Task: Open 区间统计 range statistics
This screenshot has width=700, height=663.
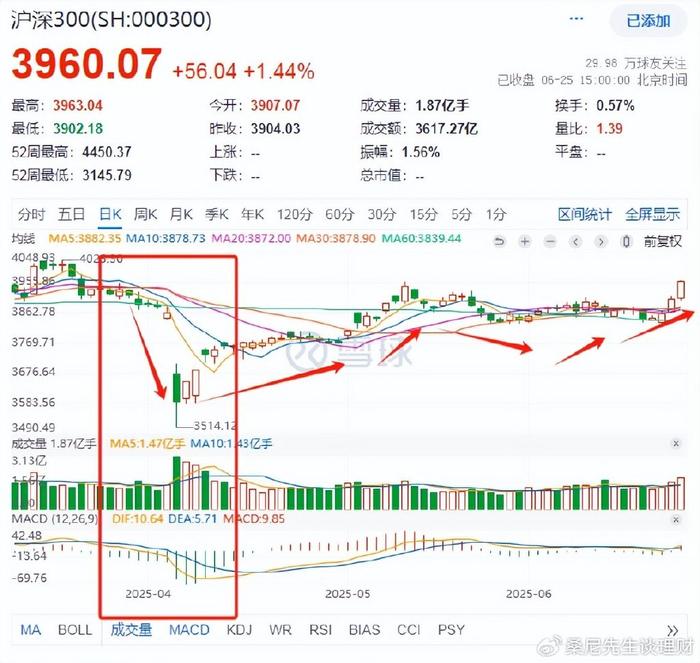Action: click(x=585, y=214)
